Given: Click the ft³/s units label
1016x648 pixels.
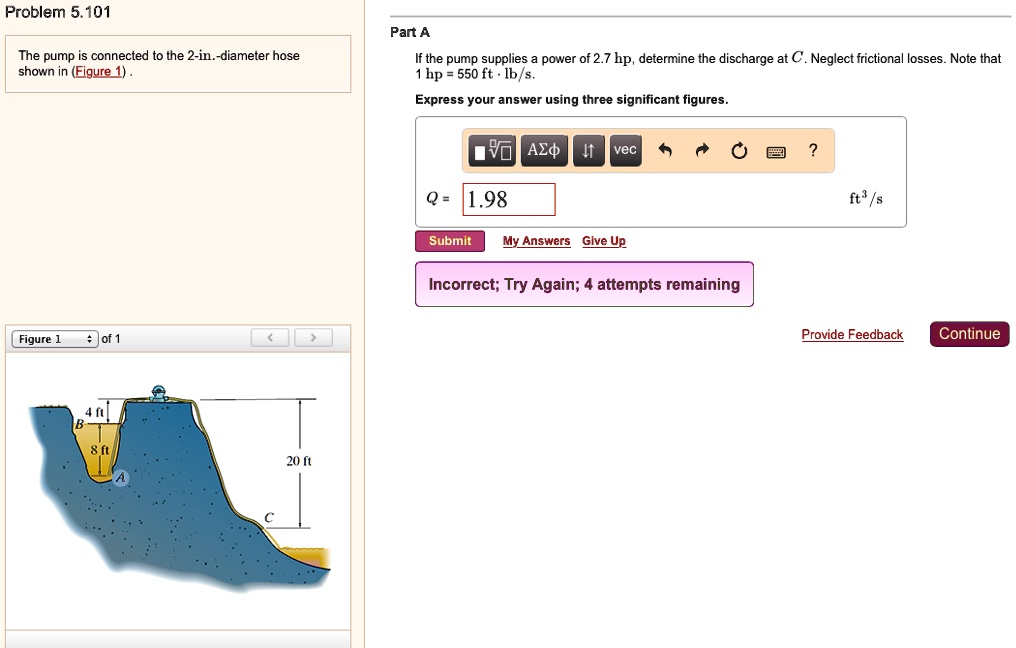Looking at the screenshot, I should click(x=866, y=198).
